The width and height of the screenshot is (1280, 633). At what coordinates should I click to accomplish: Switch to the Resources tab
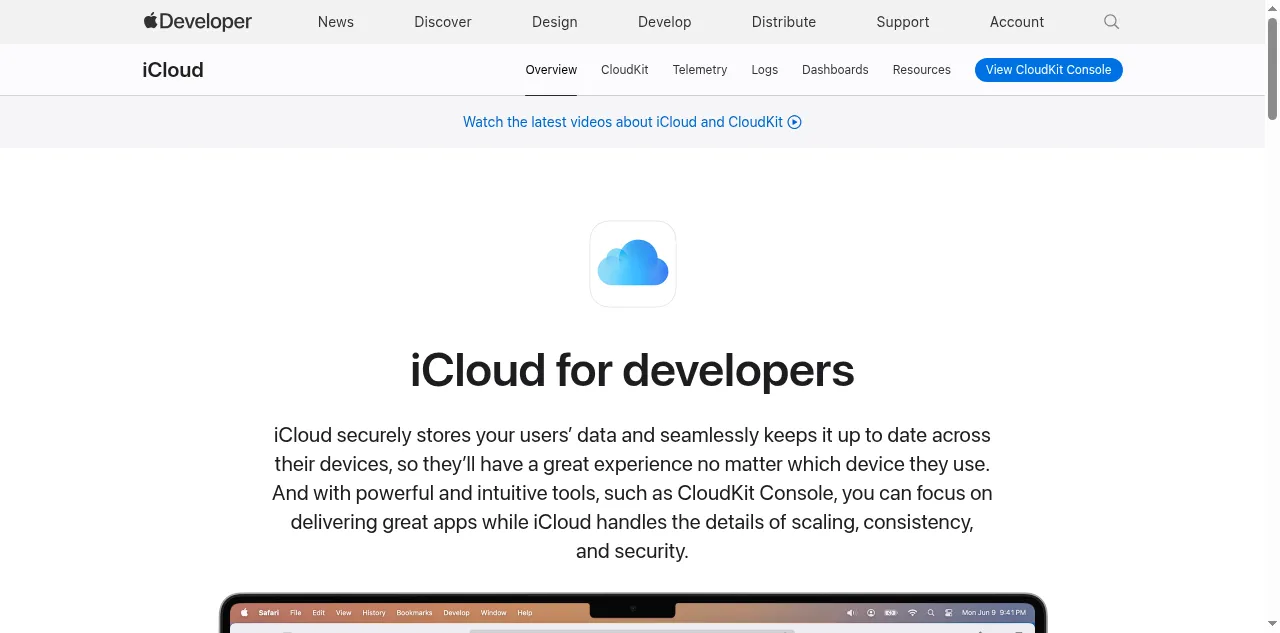coord(922,70)
